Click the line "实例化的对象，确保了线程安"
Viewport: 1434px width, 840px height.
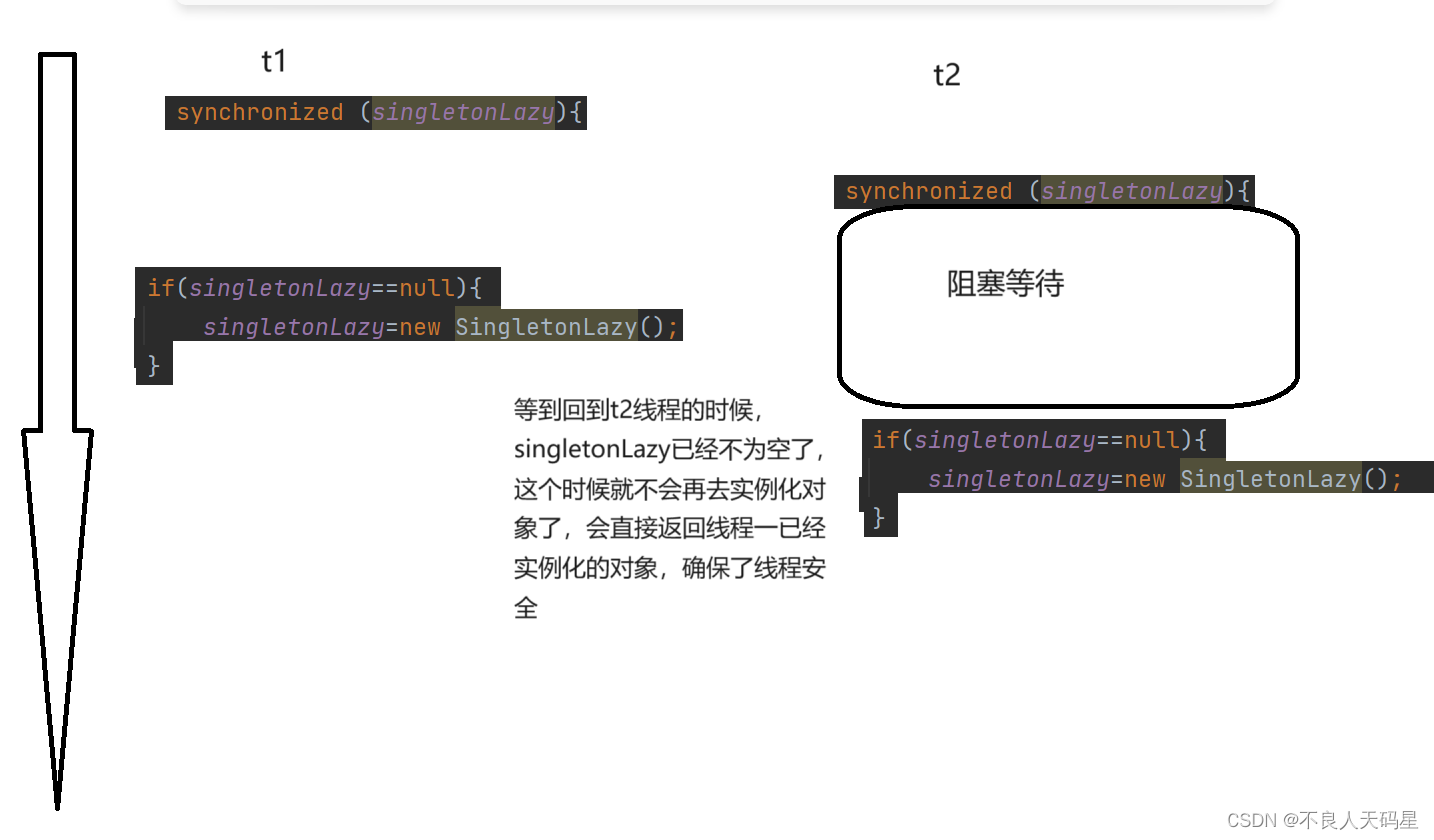(670, 568)
